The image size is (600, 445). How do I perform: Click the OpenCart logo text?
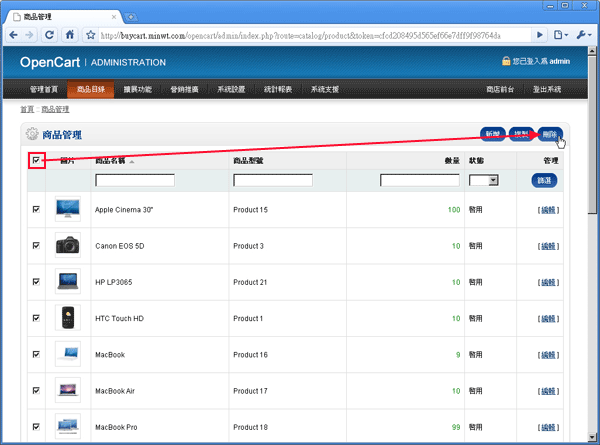50,62
